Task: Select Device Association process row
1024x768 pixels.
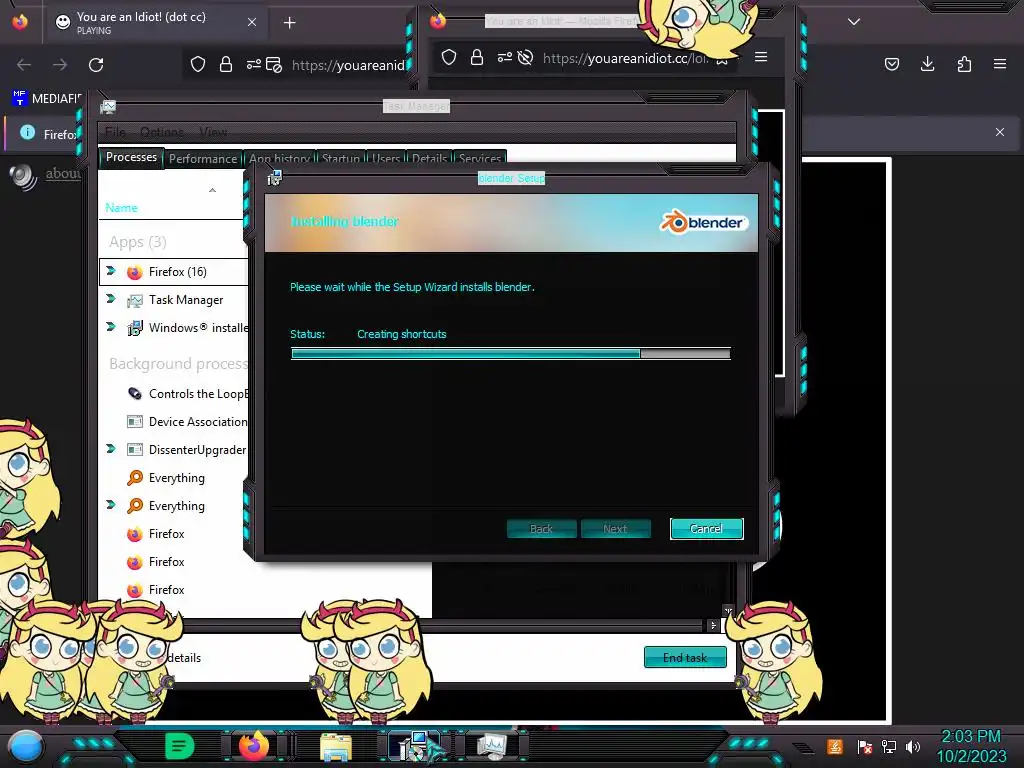Action: tap(174, 422)
